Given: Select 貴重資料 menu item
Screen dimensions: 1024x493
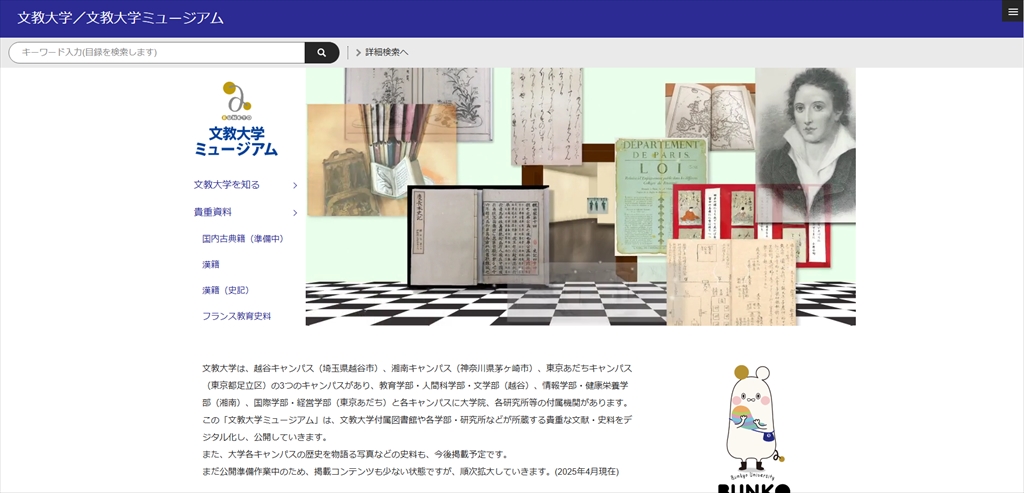Looking at the screenshot, I should point(213,212).
